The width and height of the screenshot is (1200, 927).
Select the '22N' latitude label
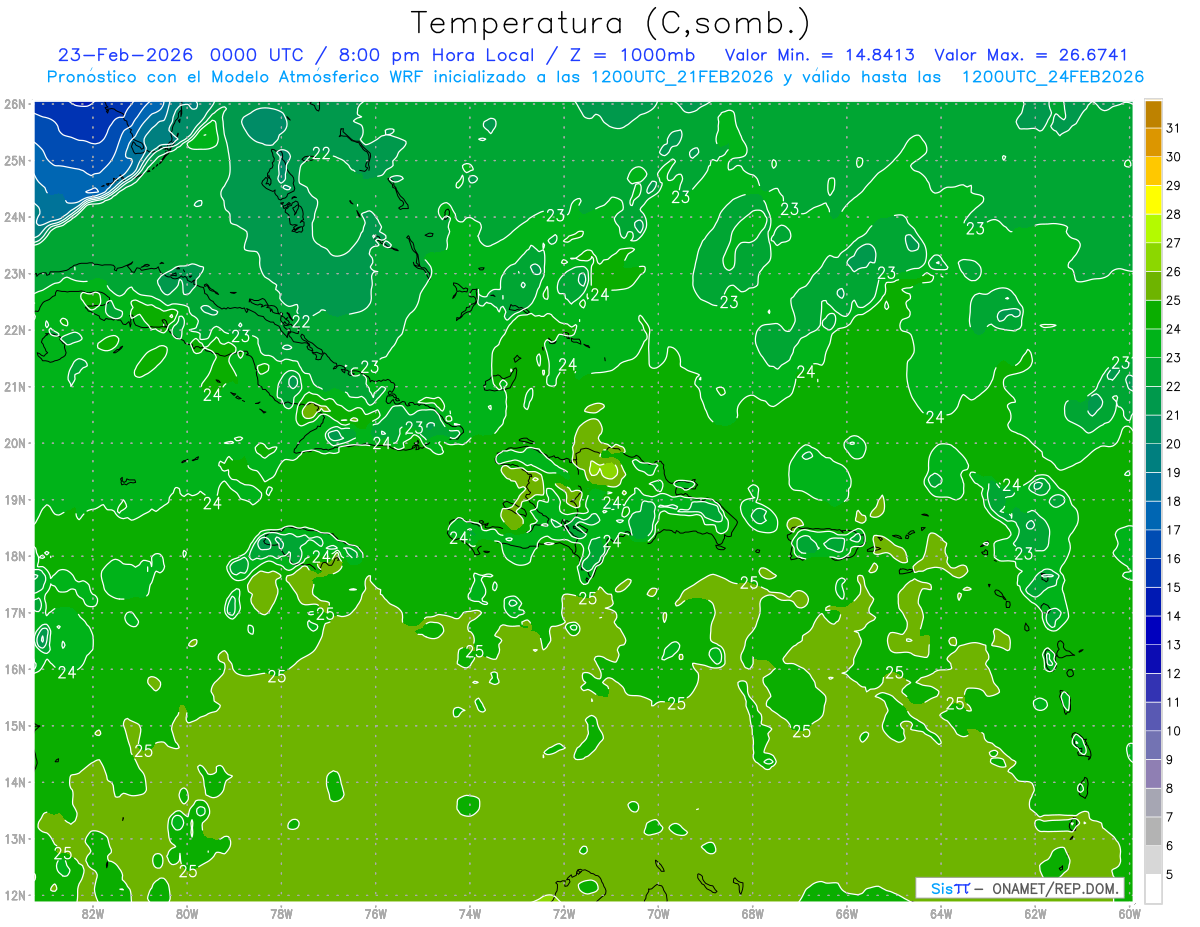pyautogui.click(x=14, y=330)
